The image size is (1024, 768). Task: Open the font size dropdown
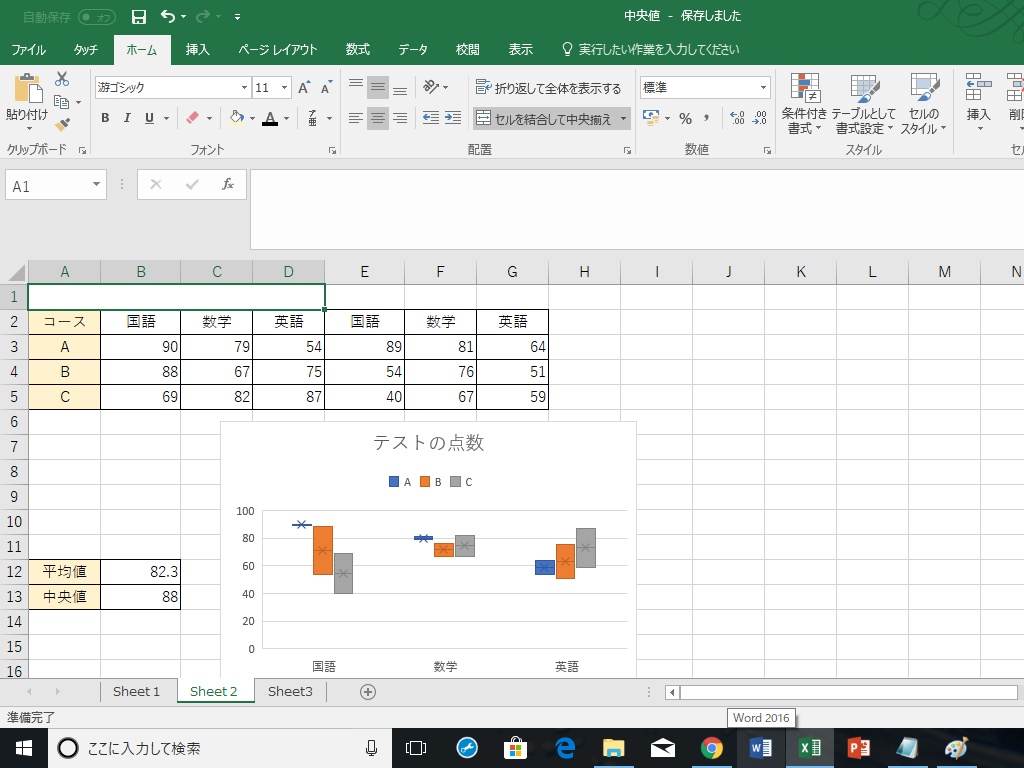284,87
